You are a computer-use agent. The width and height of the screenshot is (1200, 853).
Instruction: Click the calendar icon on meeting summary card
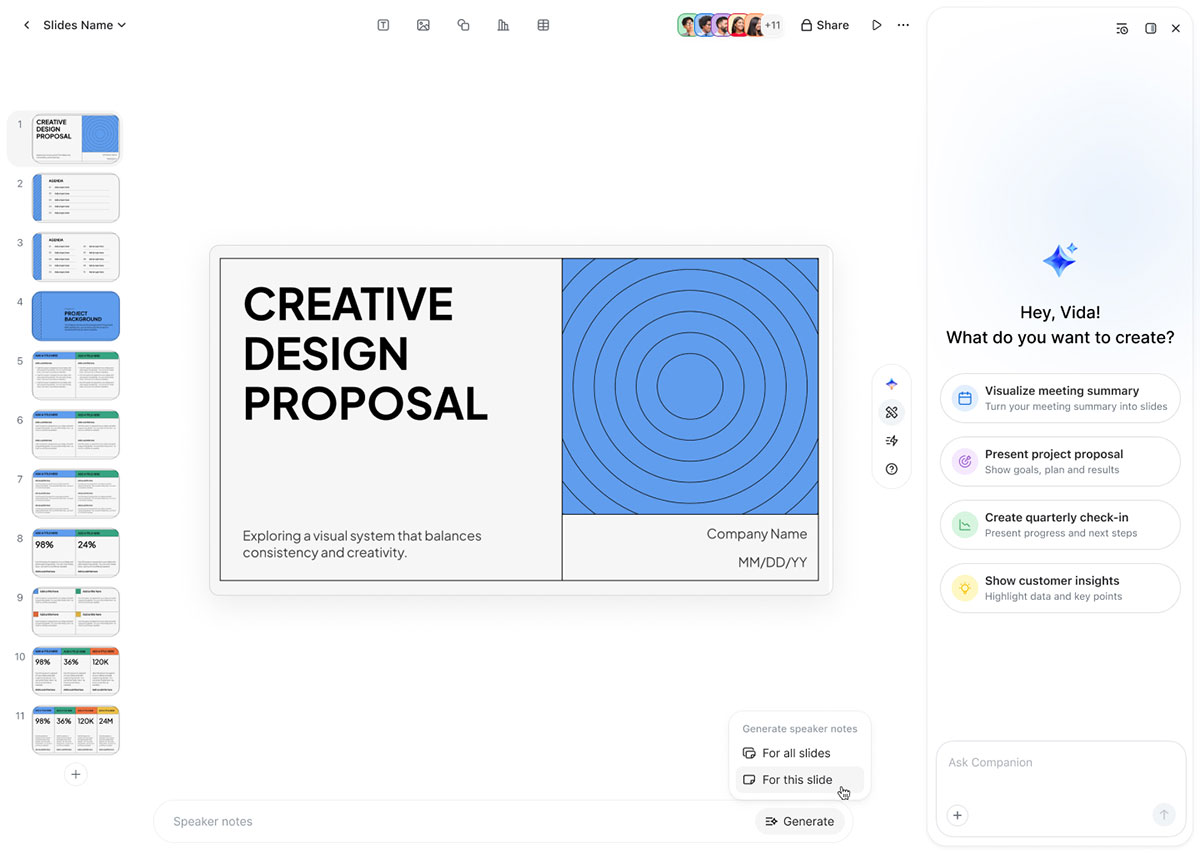pyautogui.click(x=965, y=398)
